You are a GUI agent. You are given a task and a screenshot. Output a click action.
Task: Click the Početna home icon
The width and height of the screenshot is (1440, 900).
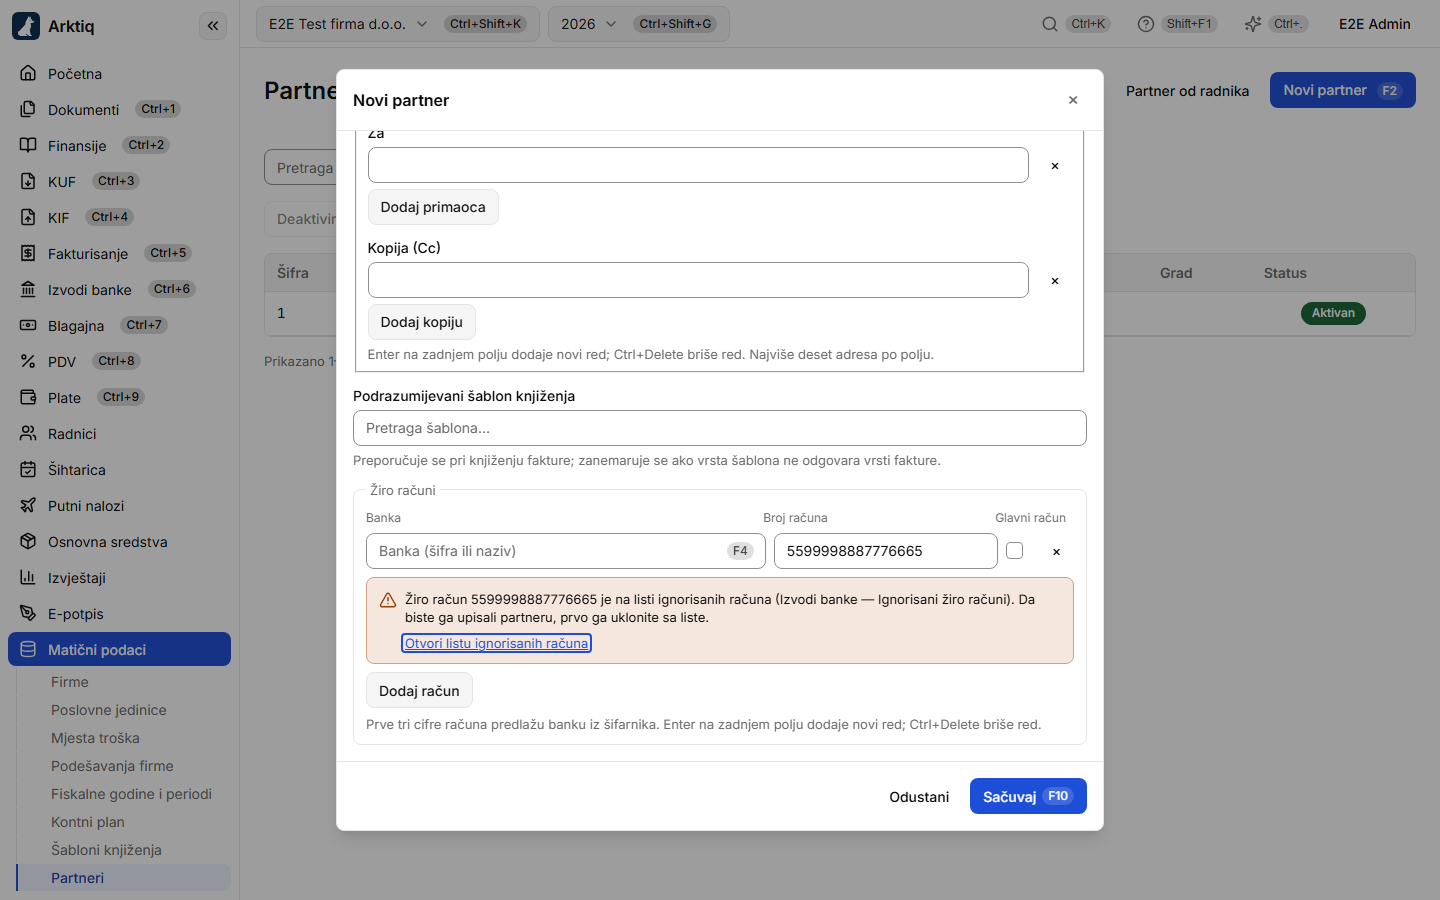28,74
